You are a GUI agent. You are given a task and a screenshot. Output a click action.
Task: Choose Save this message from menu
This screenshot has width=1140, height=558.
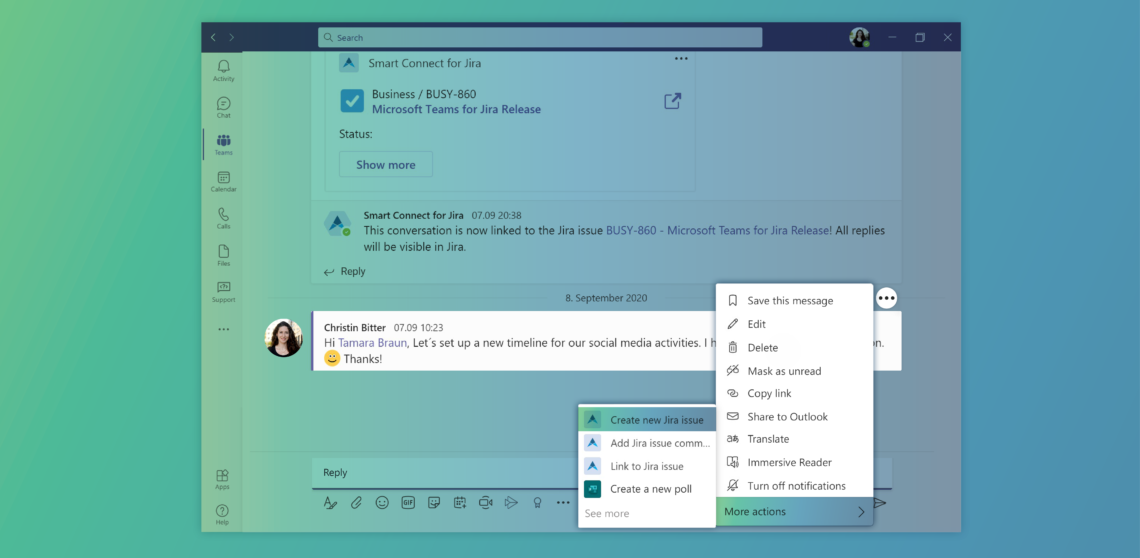point(789,300)
